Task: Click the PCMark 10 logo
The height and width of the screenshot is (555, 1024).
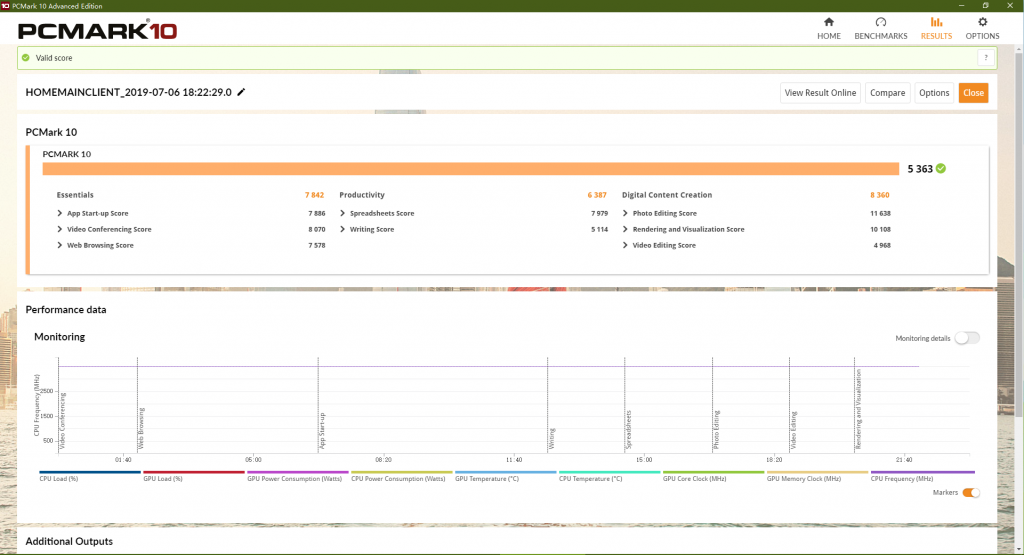Action: [x=98, y=31]
